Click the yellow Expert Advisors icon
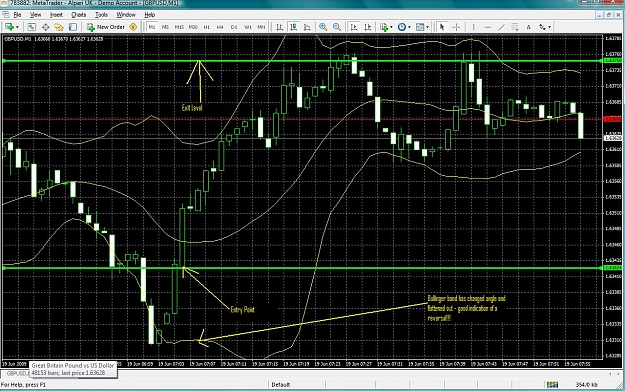Image resolution: width=625 pixels, height=391 pixels. pos(133,27)
